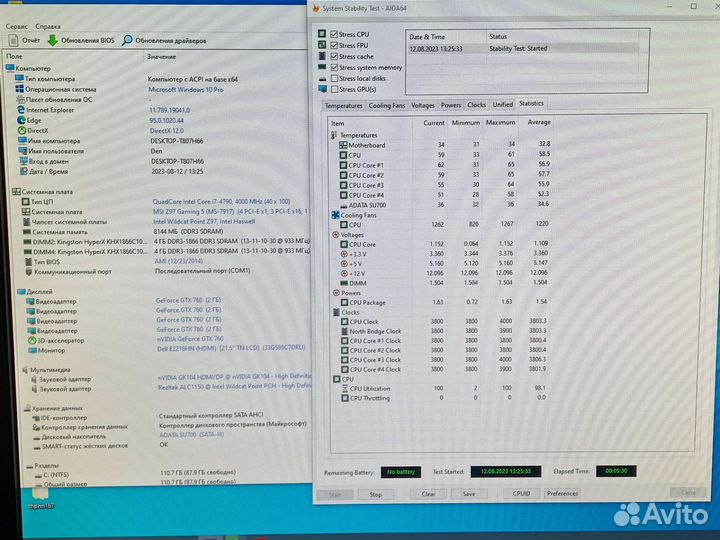Click the CPU Utilization hourglass icon

click(x=345, y=388)
